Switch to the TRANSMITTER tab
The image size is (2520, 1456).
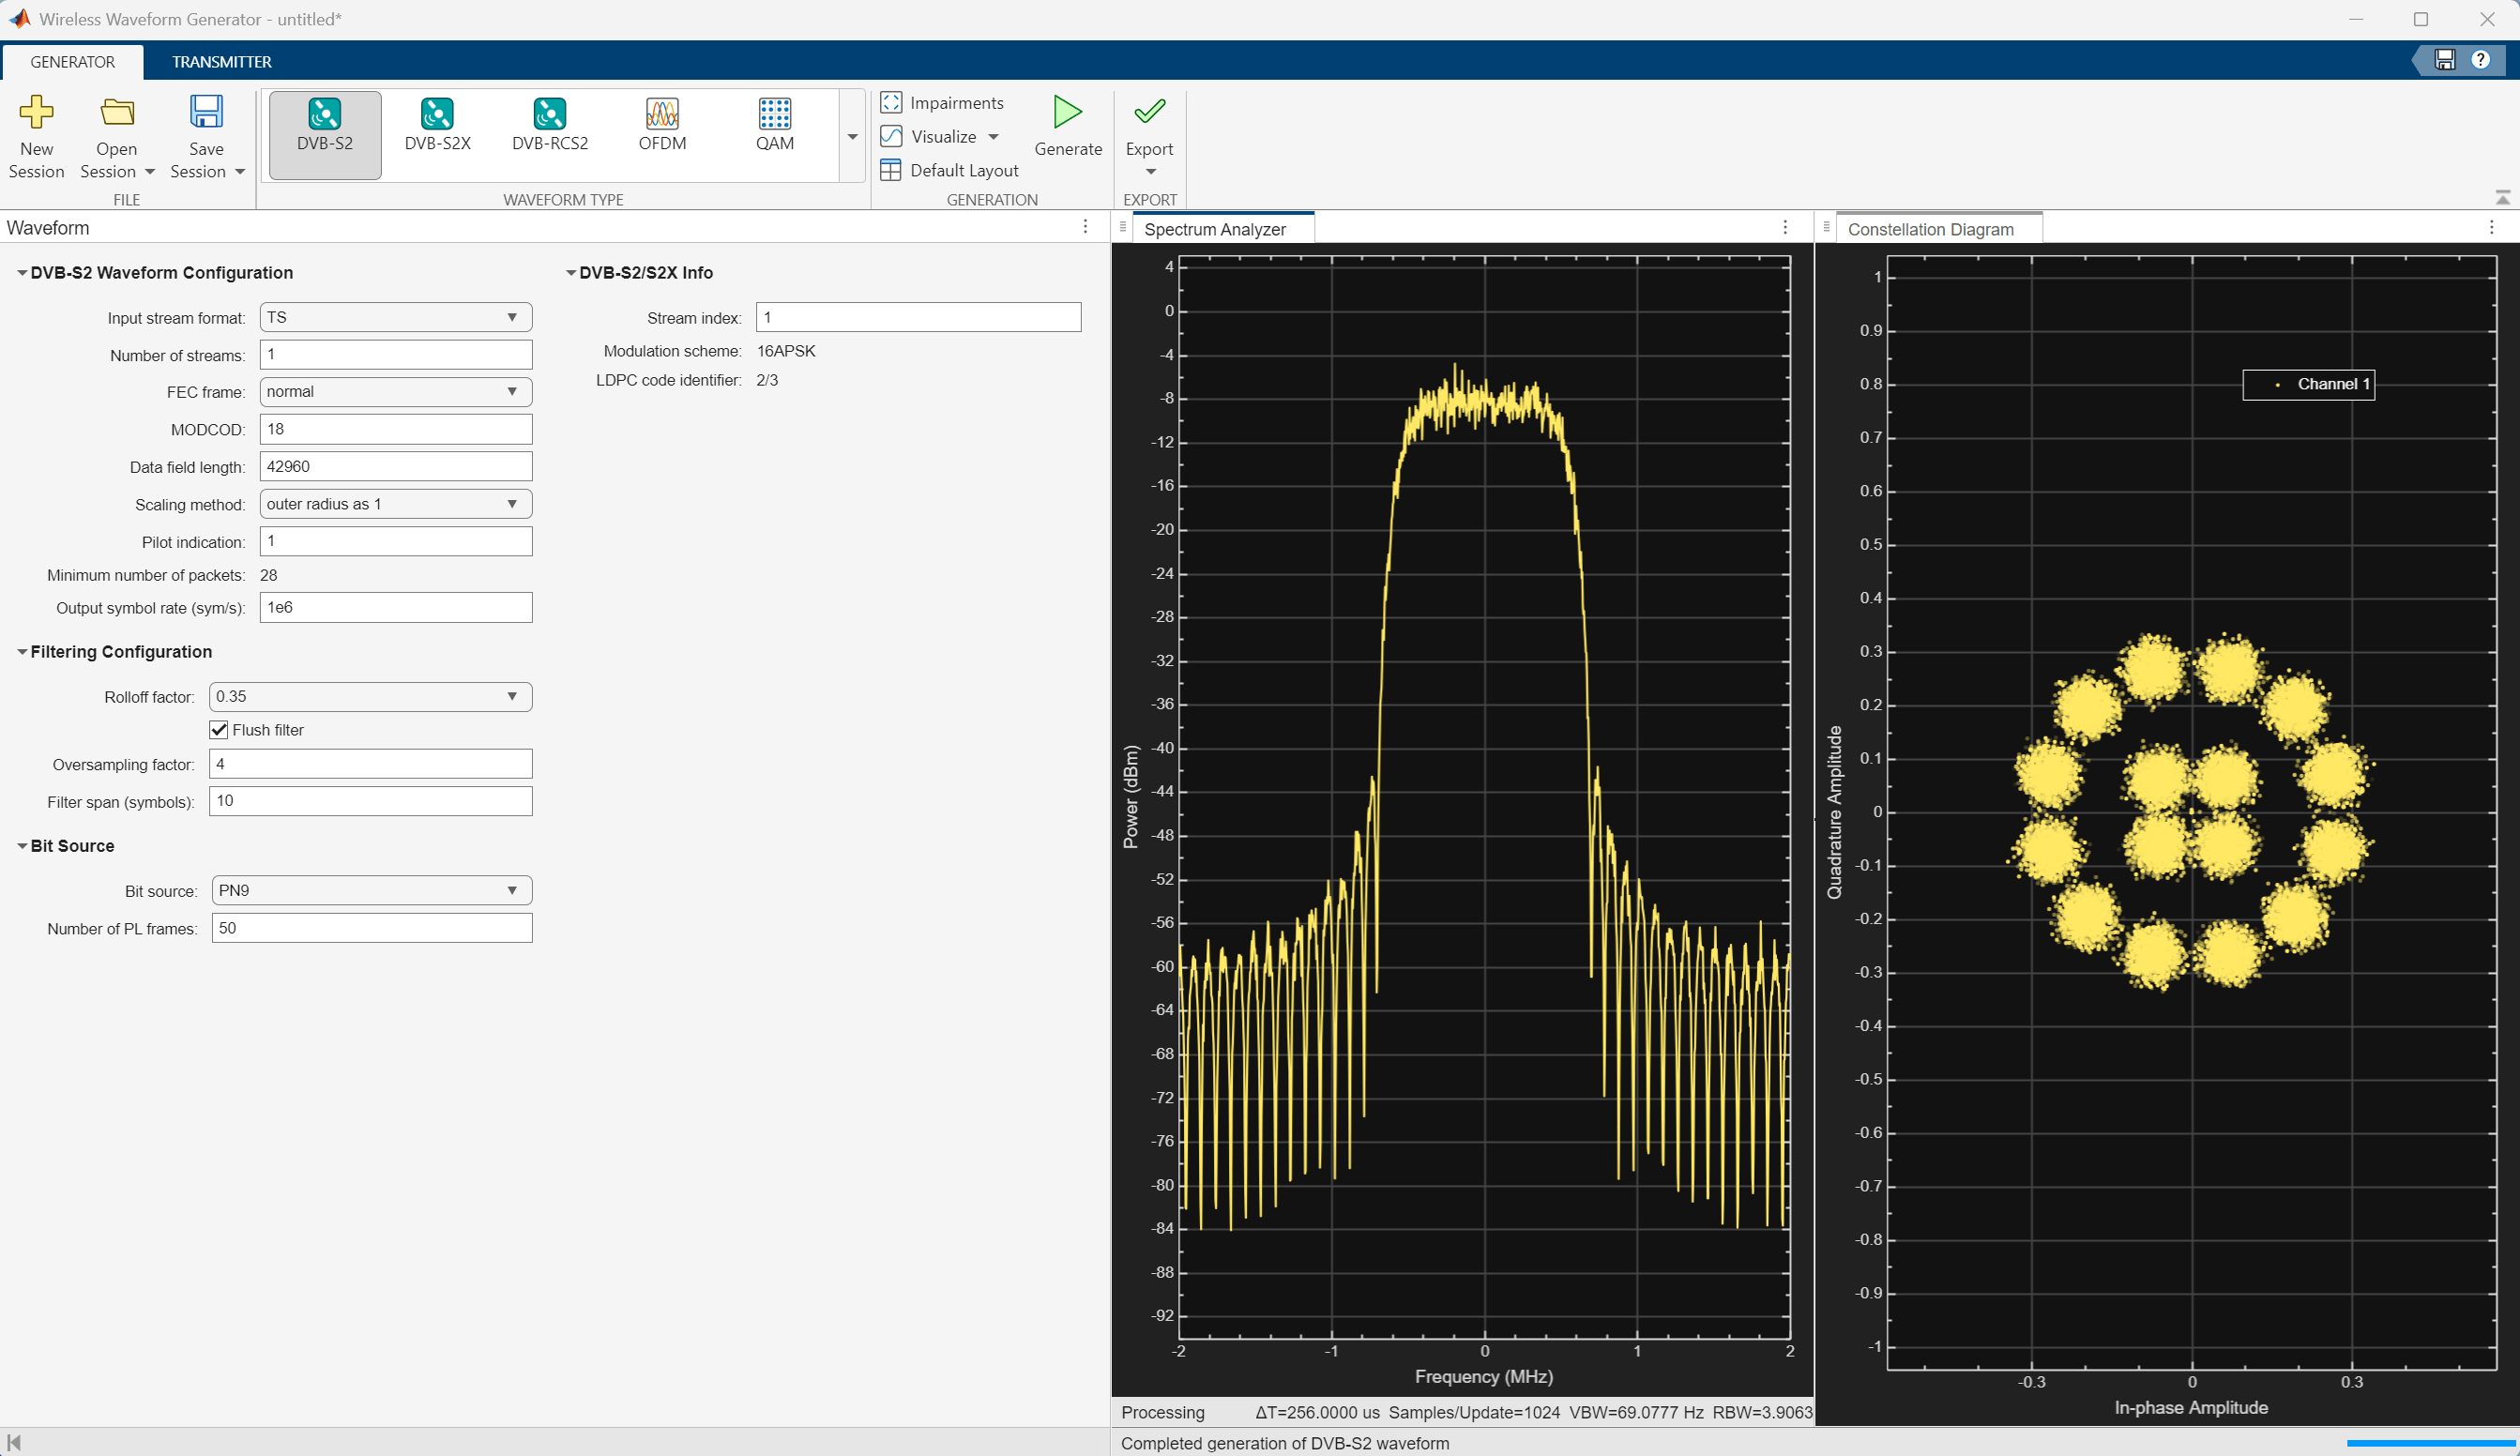(221, 62)
